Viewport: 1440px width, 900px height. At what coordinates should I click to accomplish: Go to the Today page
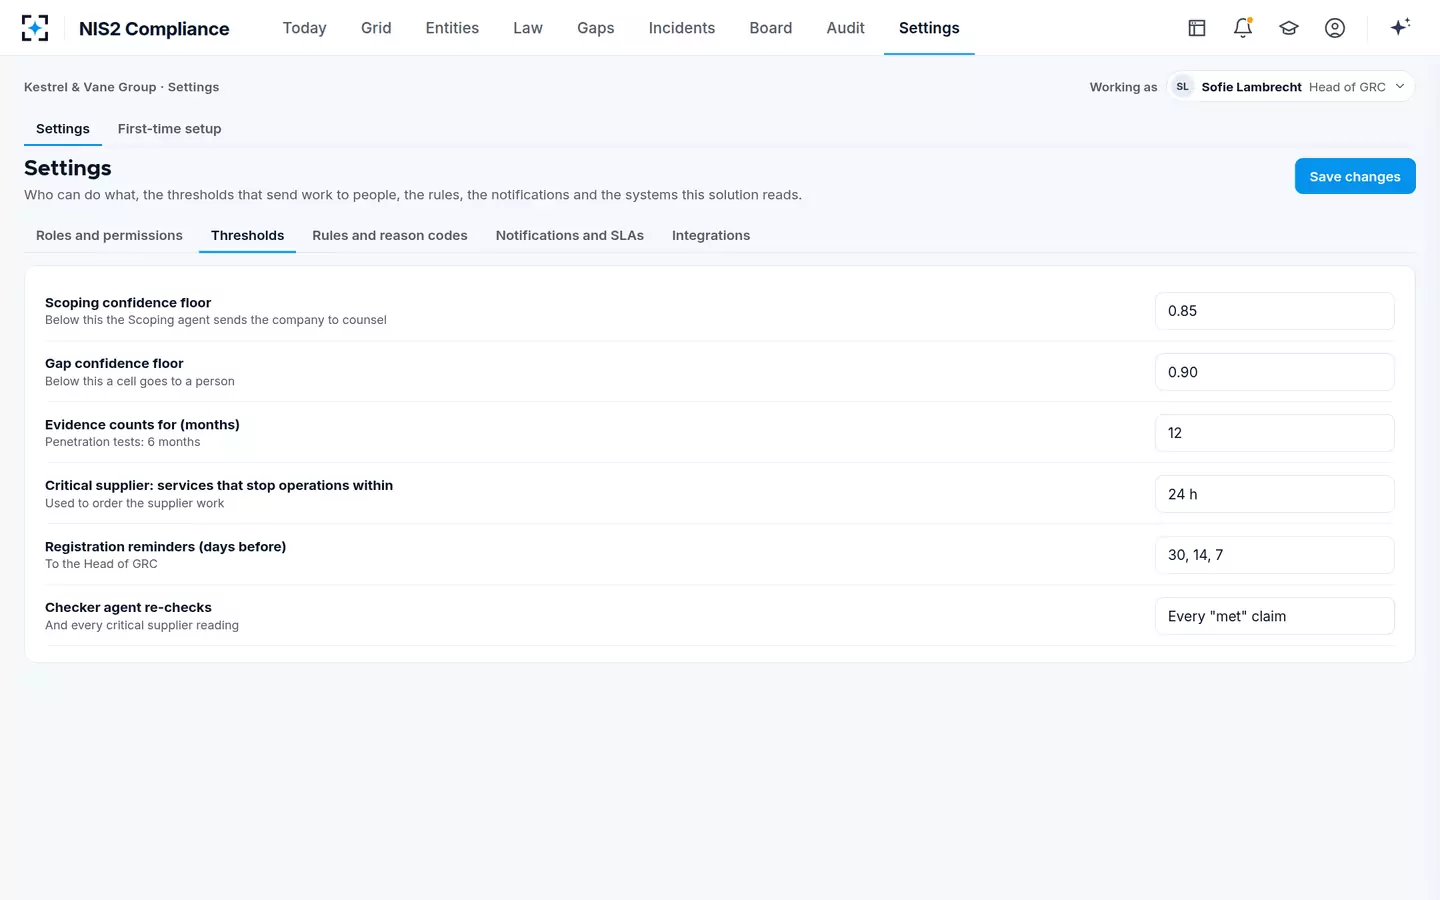tap(305, 28)
